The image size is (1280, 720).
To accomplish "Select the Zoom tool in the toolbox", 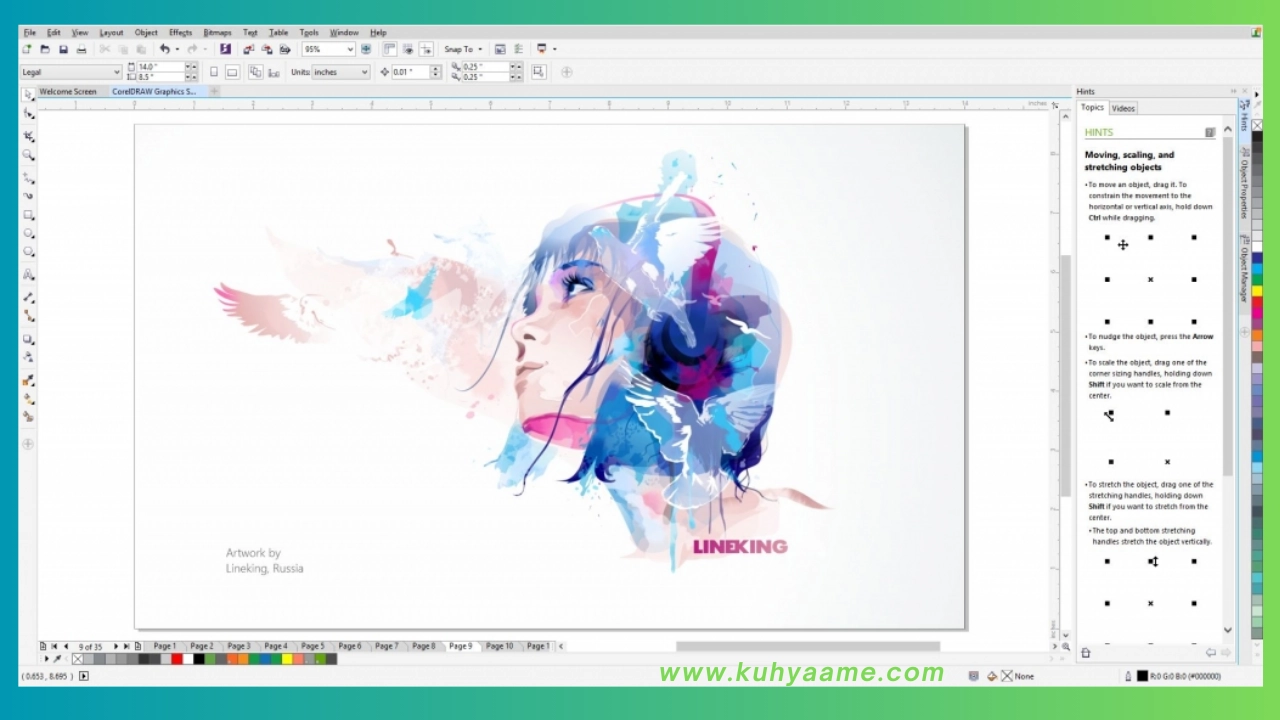I will coord(28,155).
